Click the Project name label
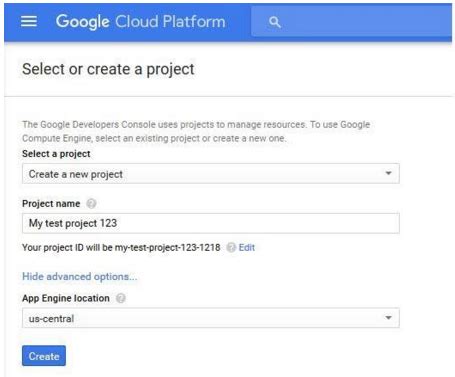 [51, 203]
